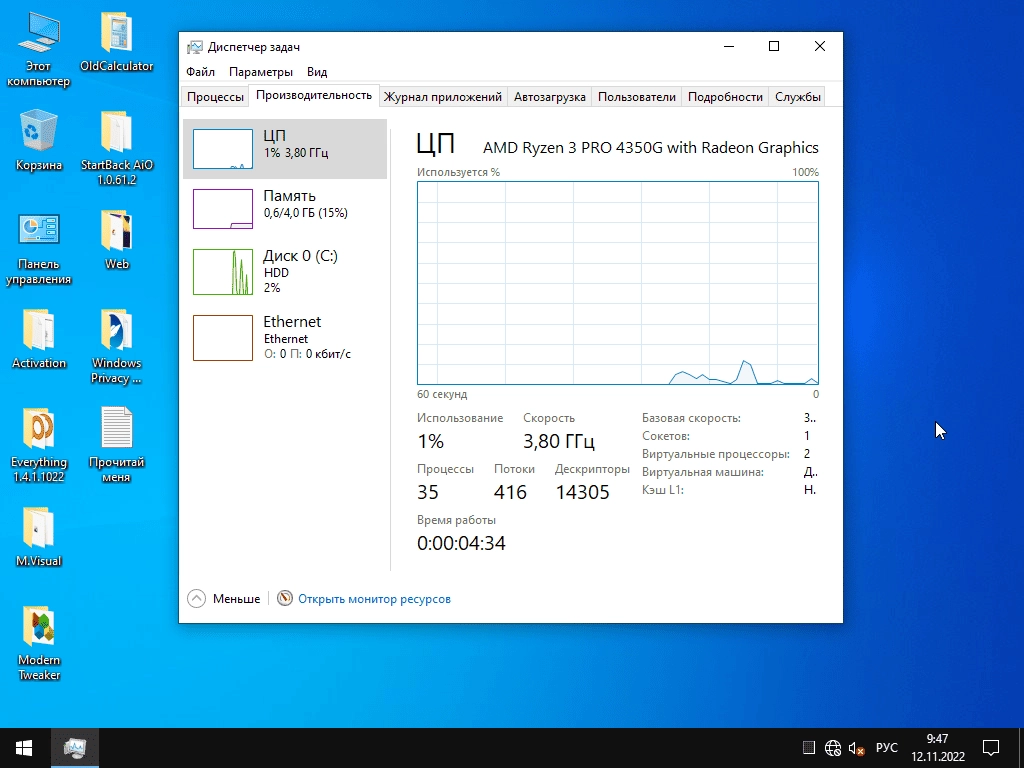Click the speed value 3,80 ГГц
Viewport: 1024px width, 768px height.
559,441
